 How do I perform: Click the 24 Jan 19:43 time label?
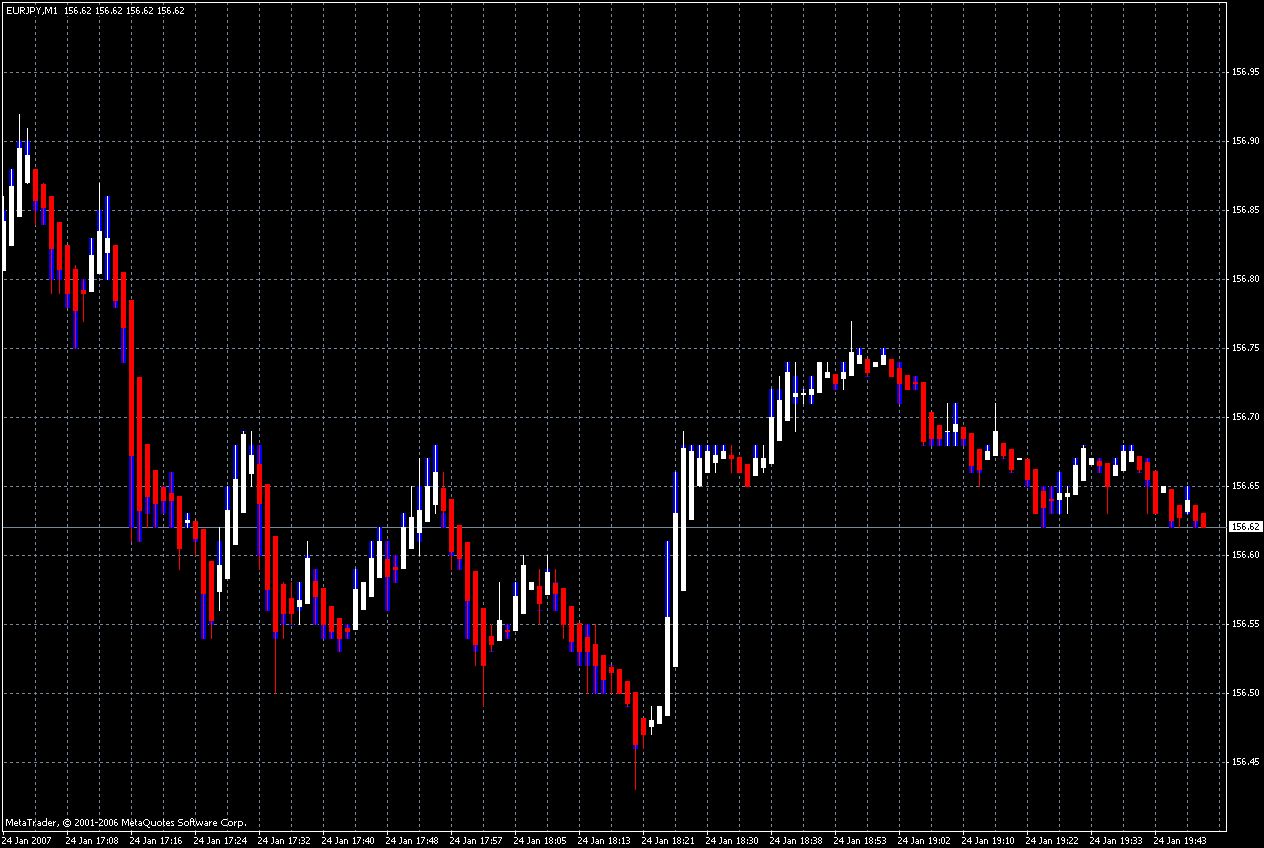[x=1180, y=840]
